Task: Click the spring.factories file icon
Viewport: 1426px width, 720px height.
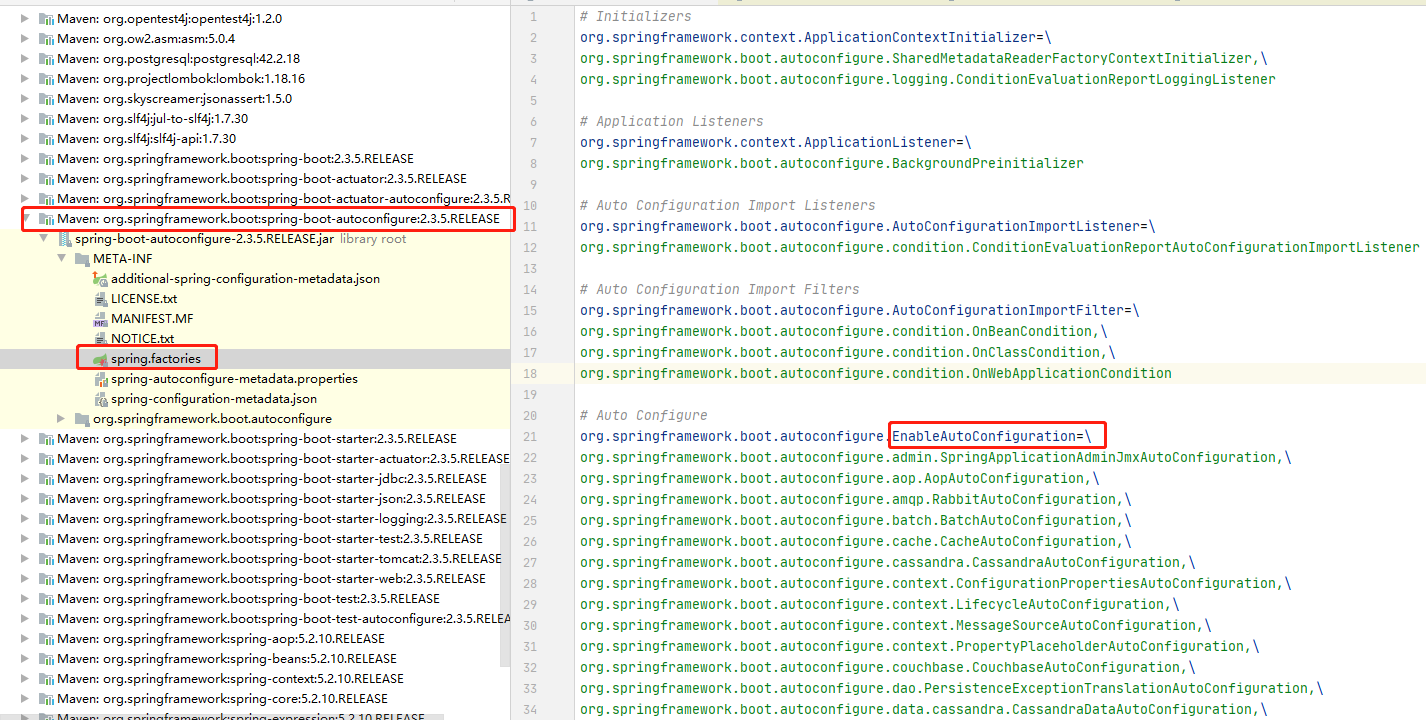Action: click(100, 359)
